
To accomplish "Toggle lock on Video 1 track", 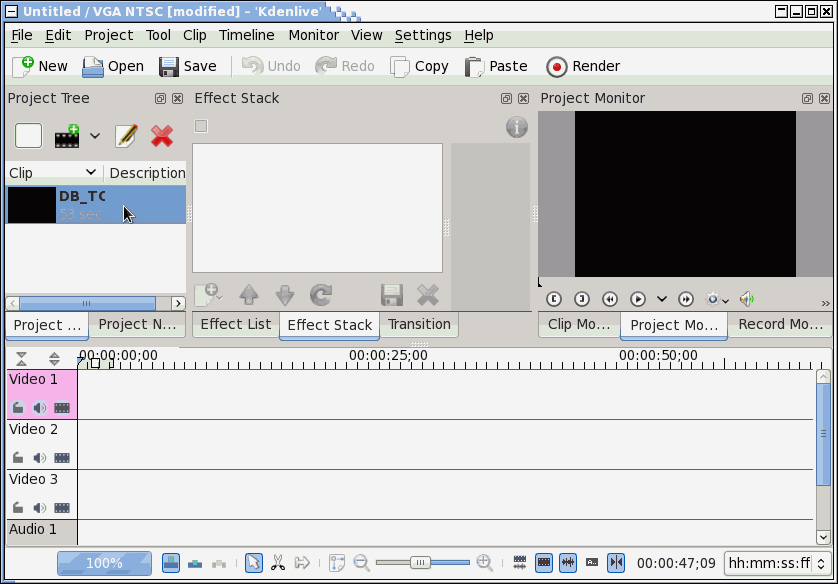I will pyautogui.click(x=18, y=408).
